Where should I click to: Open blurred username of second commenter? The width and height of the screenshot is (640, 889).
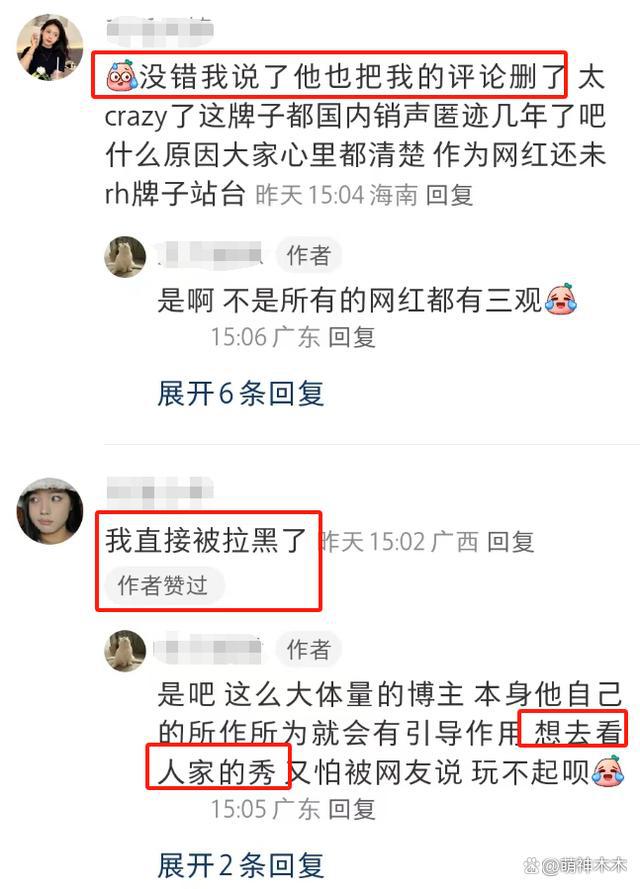[x=160, y=491]
